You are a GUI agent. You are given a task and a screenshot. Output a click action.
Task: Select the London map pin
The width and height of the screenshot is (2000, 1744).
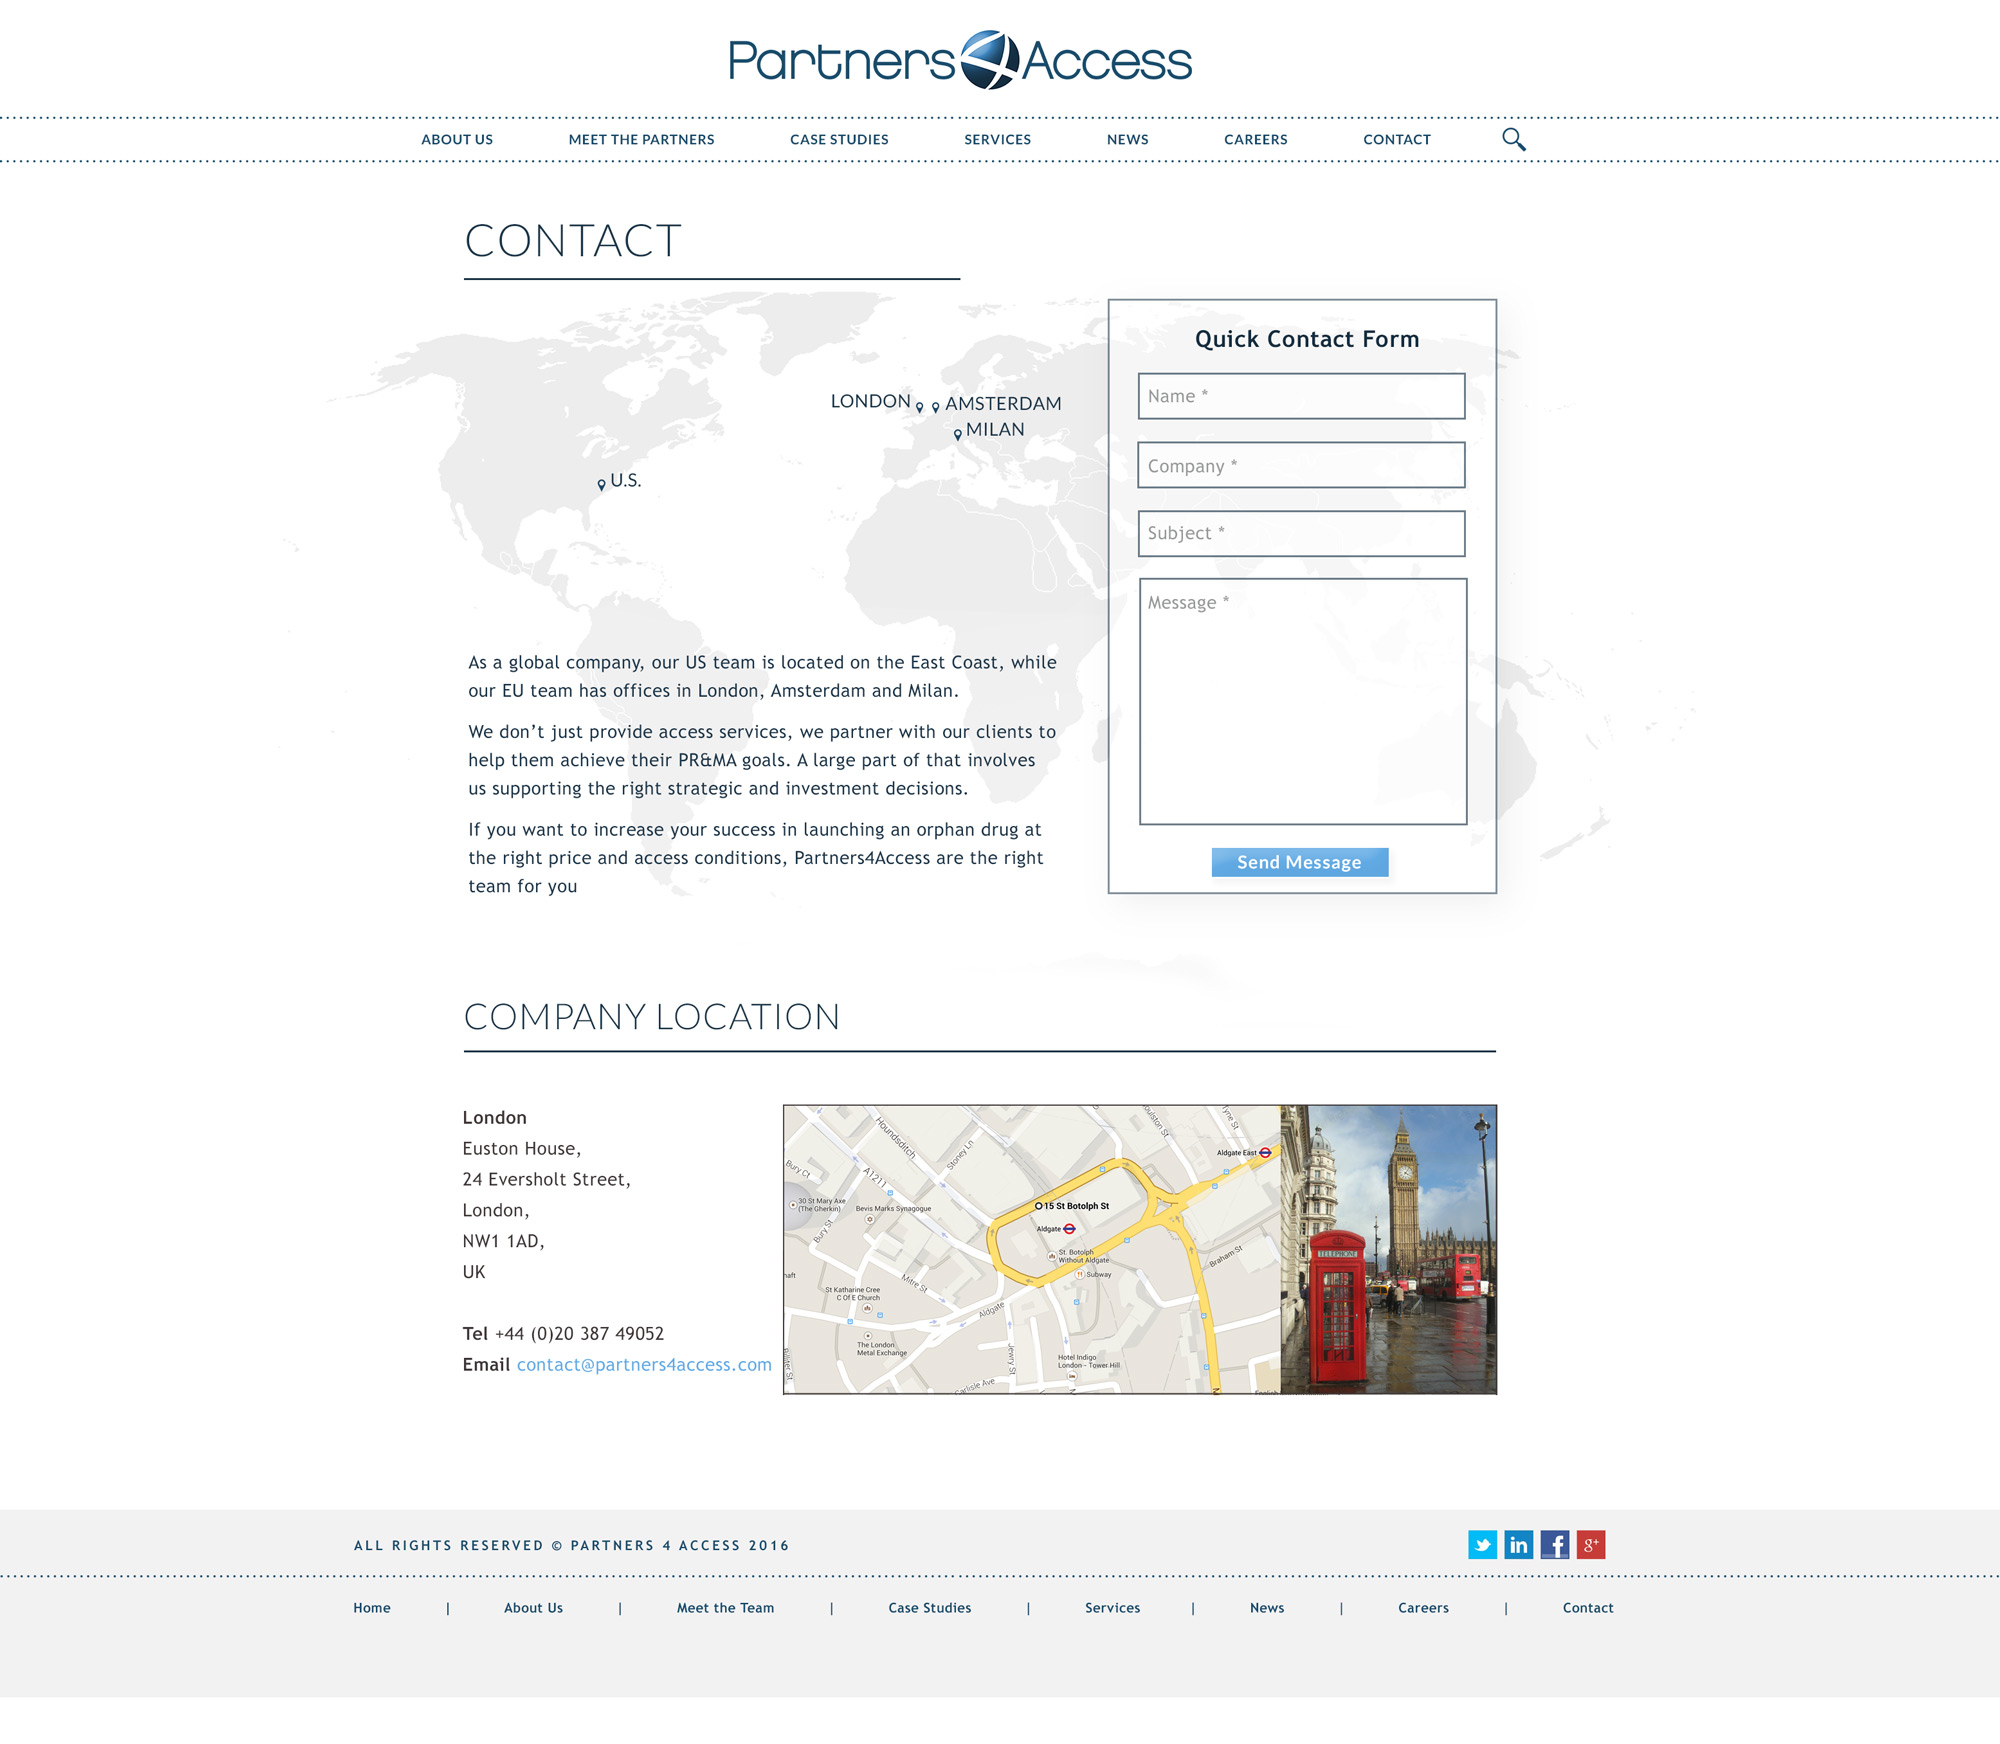point(919,407)
